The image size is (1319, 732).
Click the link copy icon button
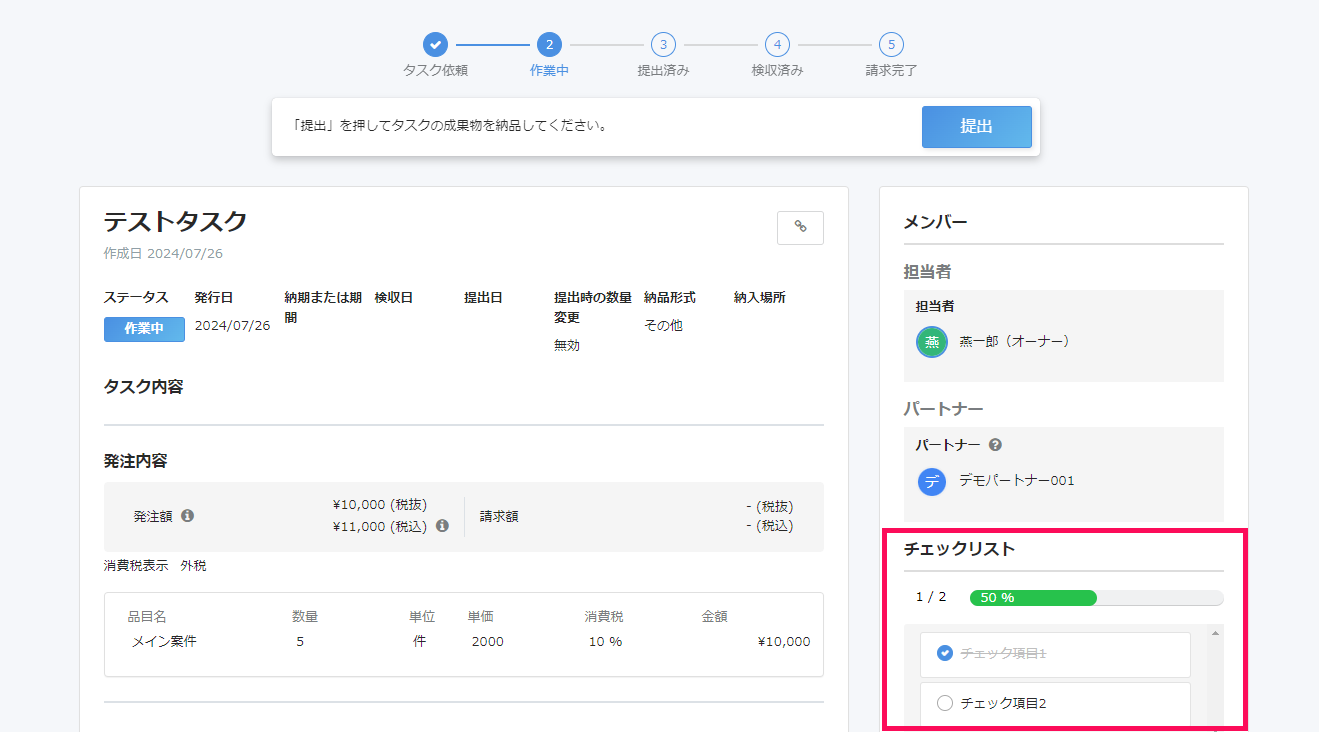800,228
